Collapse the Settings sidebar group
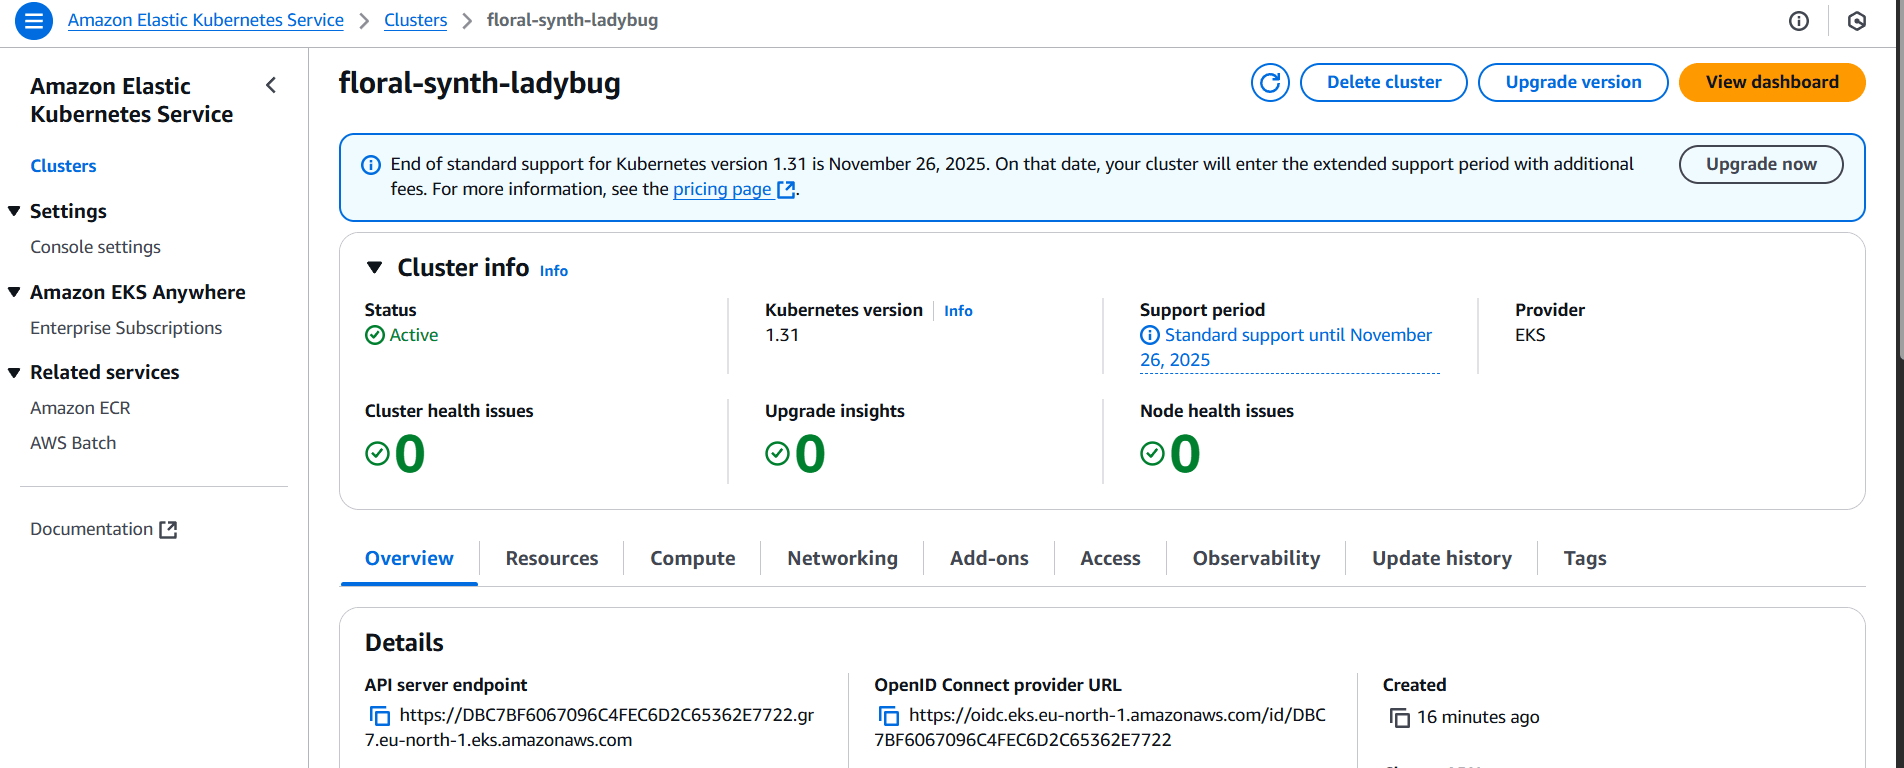This screenshot has width=1904, height=768. point(14,211)
